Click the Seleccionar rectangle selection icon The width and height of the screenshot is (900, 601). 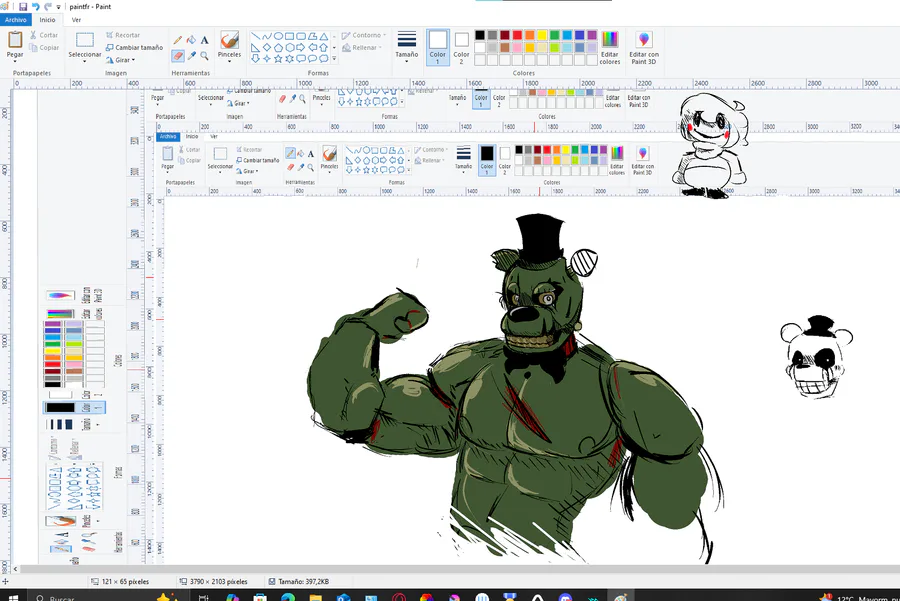click(85, 40)
